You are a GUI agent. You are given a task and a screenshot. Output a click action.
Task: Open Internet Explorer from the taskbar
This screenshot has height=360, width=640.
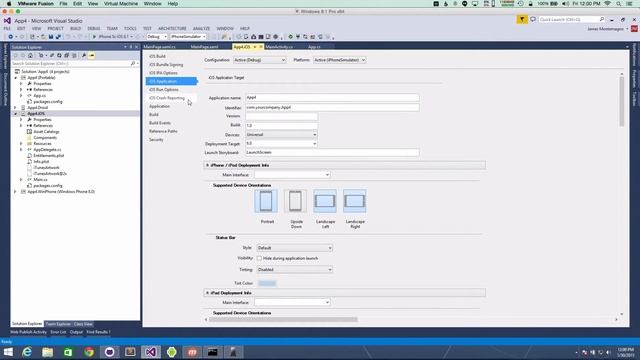27,352
